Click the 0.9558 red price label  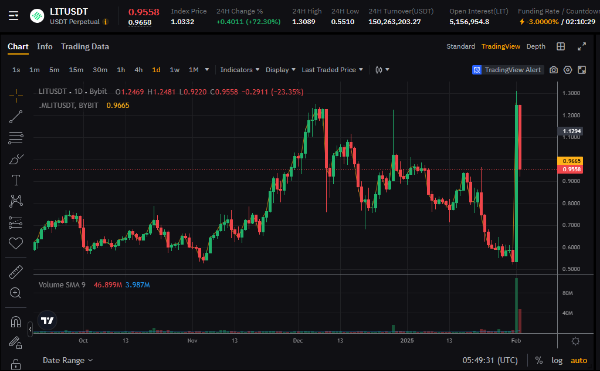570,169
